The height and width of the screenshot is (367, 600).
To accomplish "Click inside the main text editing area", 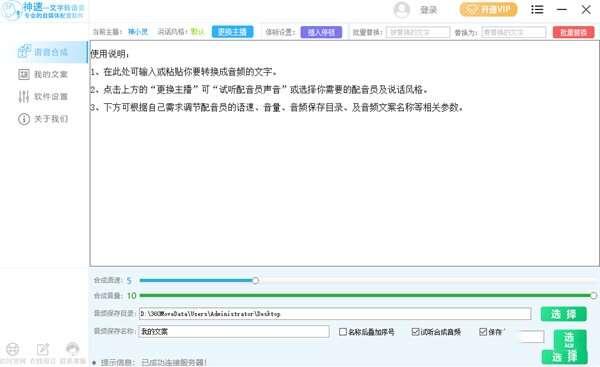I will 344,153.
